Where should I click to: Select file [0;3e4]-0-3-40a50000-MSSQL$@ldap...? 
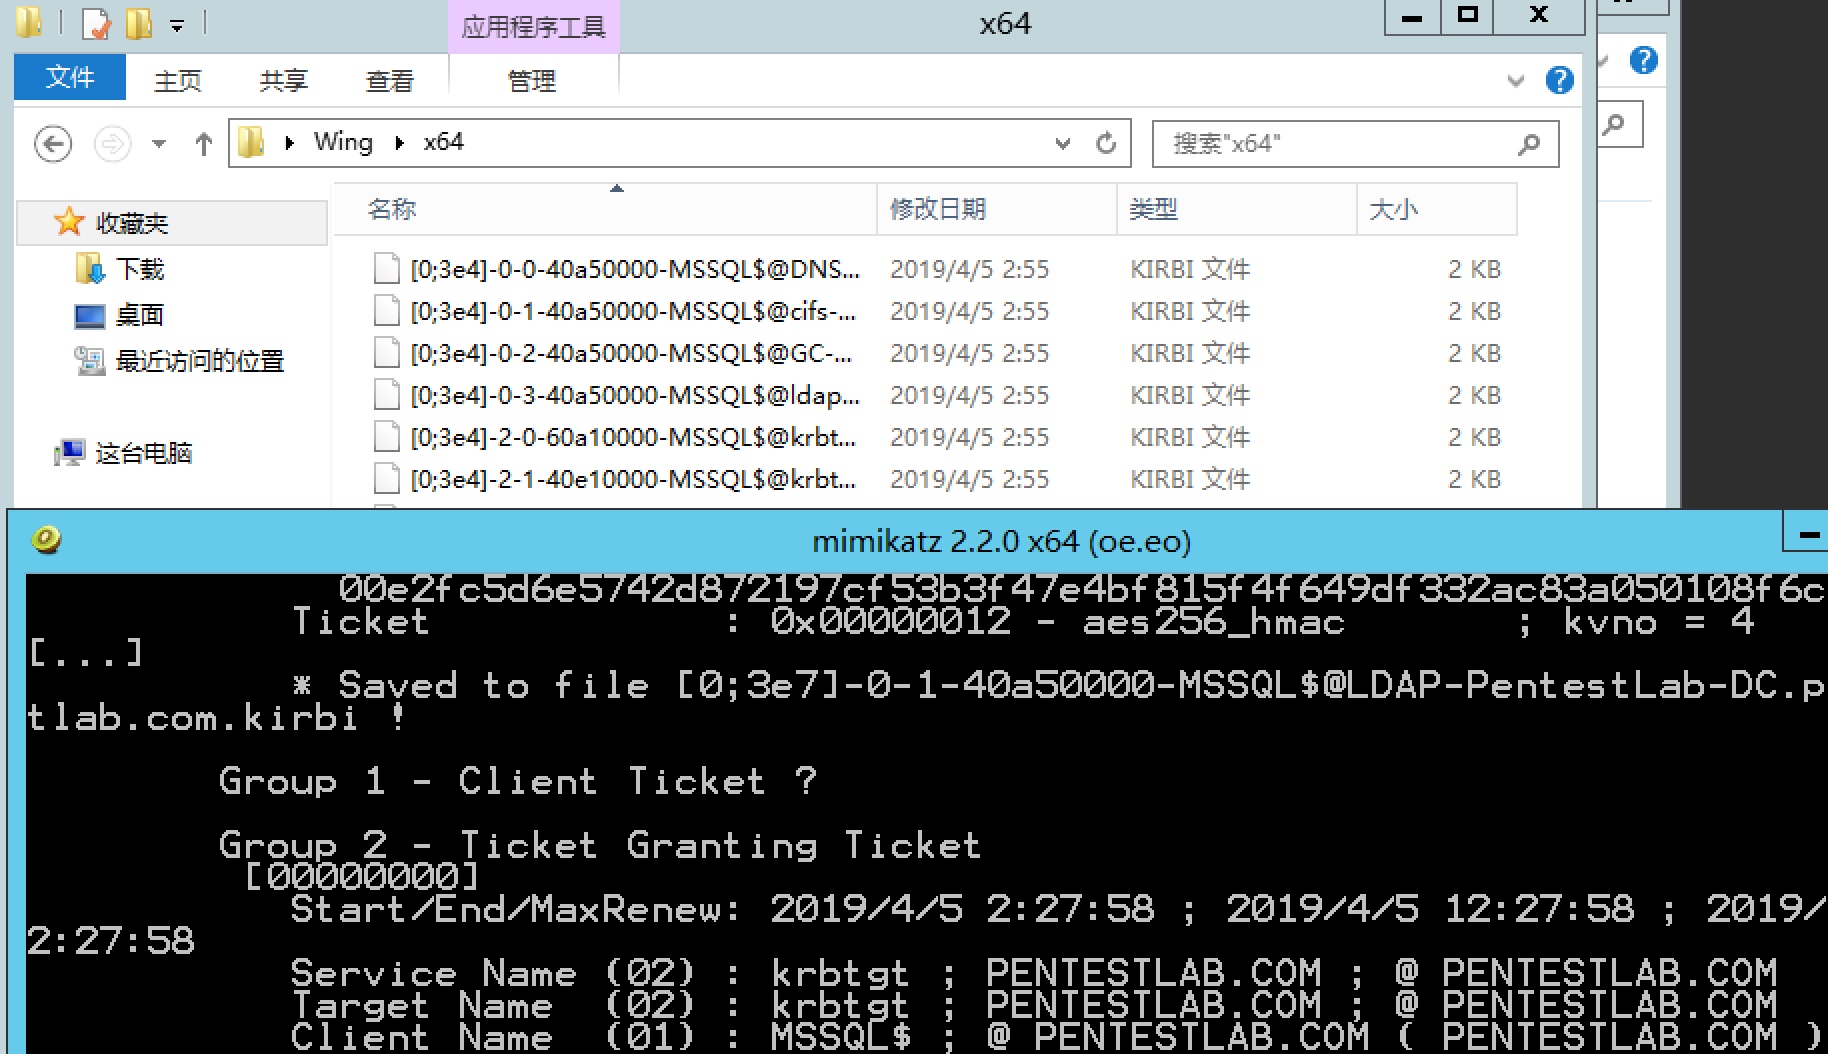coord(635,395)
